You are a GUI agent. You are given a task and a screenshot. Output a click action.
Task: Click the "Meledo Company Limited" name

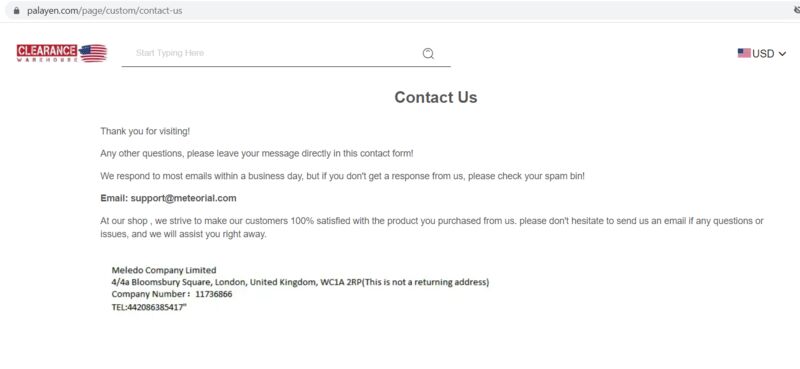click(x=164, y=270)
